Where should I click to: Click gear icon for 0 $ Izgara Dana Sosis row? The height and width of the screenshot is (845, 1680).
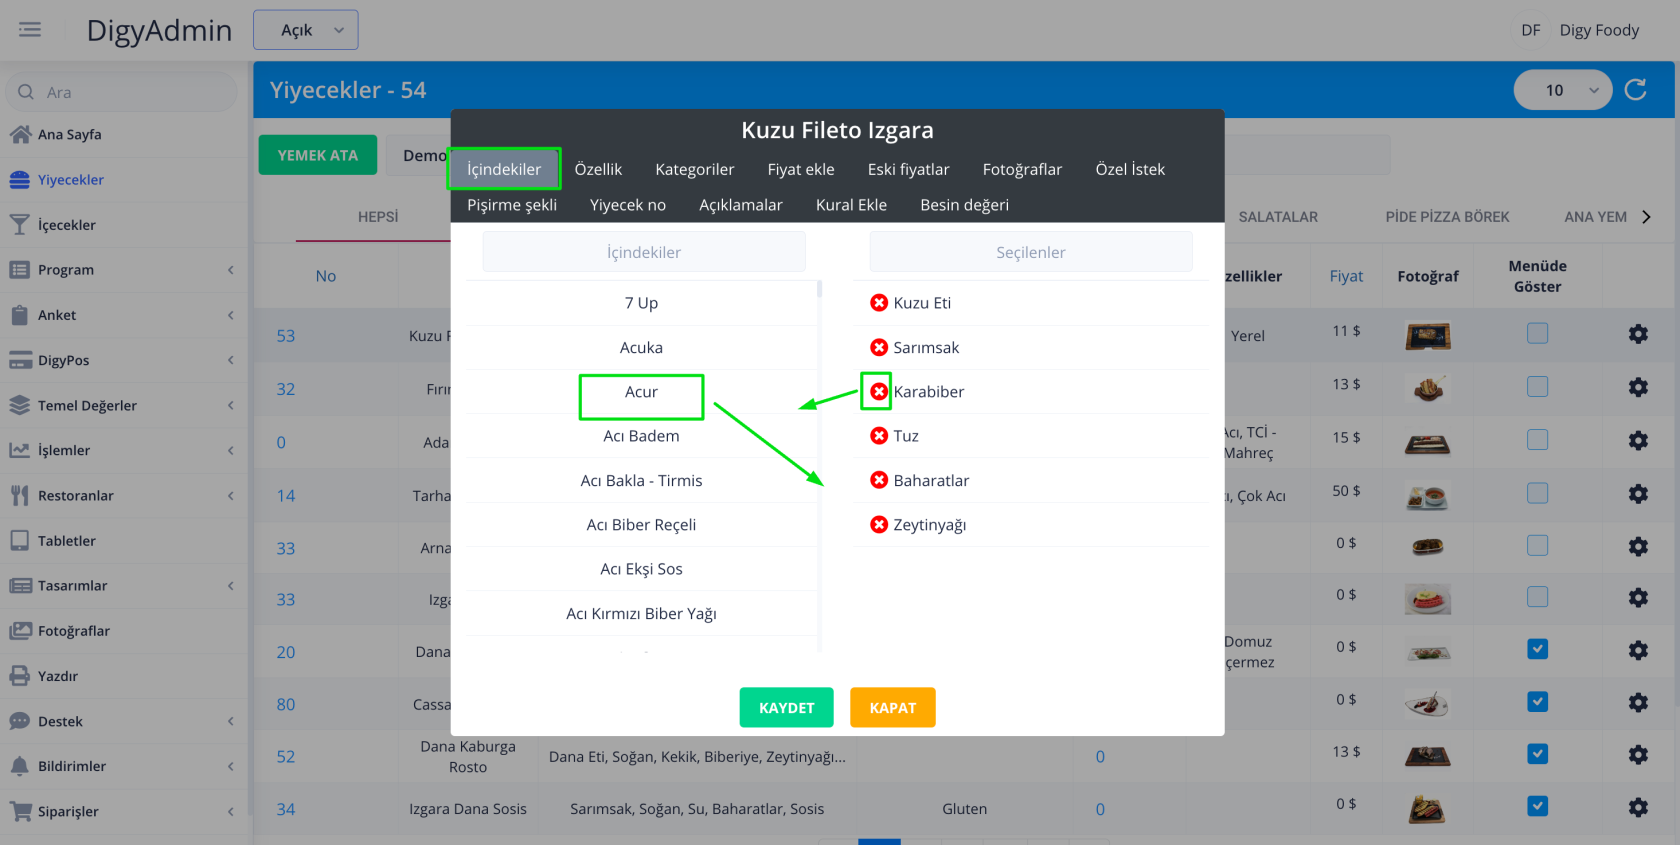pyautogui.click(x=1638, y=807)
